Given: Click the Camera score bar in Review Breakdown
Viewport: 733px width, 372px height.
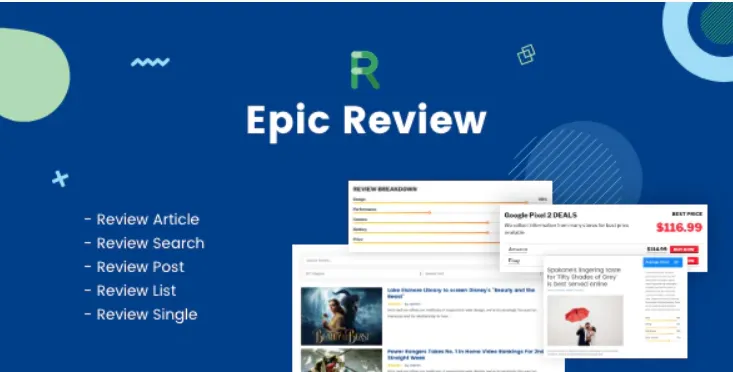Looking at the screenshot, I should click(x=421, y=222).
